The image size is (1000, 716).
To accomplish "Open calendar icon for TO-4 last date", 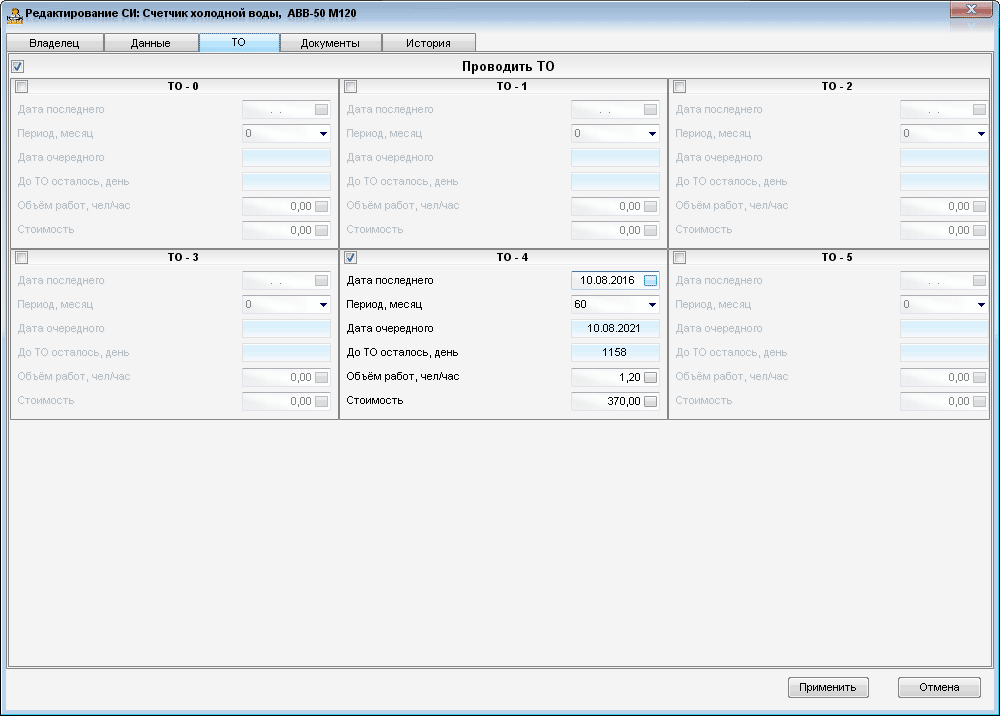I will (x=651, y=281).
